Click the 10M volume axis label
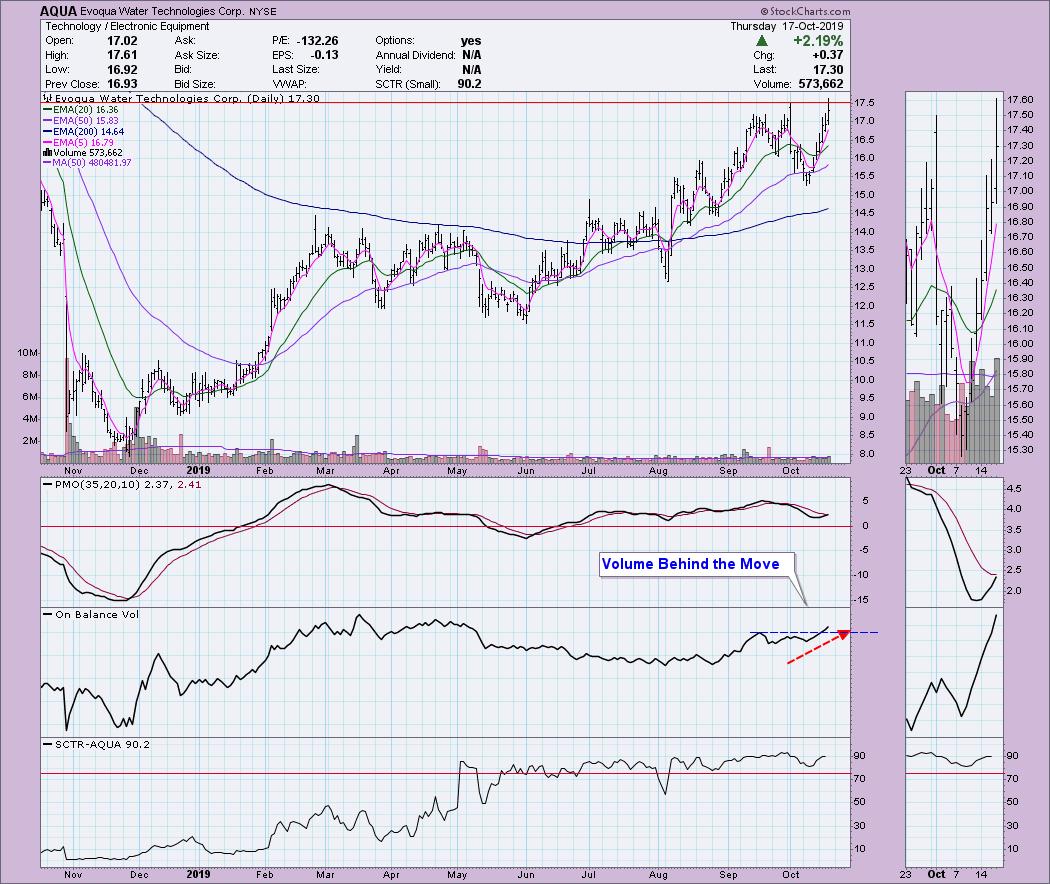Image resolution: width=1050 pixels, height=884 pixels. click(x=28, y=353)
